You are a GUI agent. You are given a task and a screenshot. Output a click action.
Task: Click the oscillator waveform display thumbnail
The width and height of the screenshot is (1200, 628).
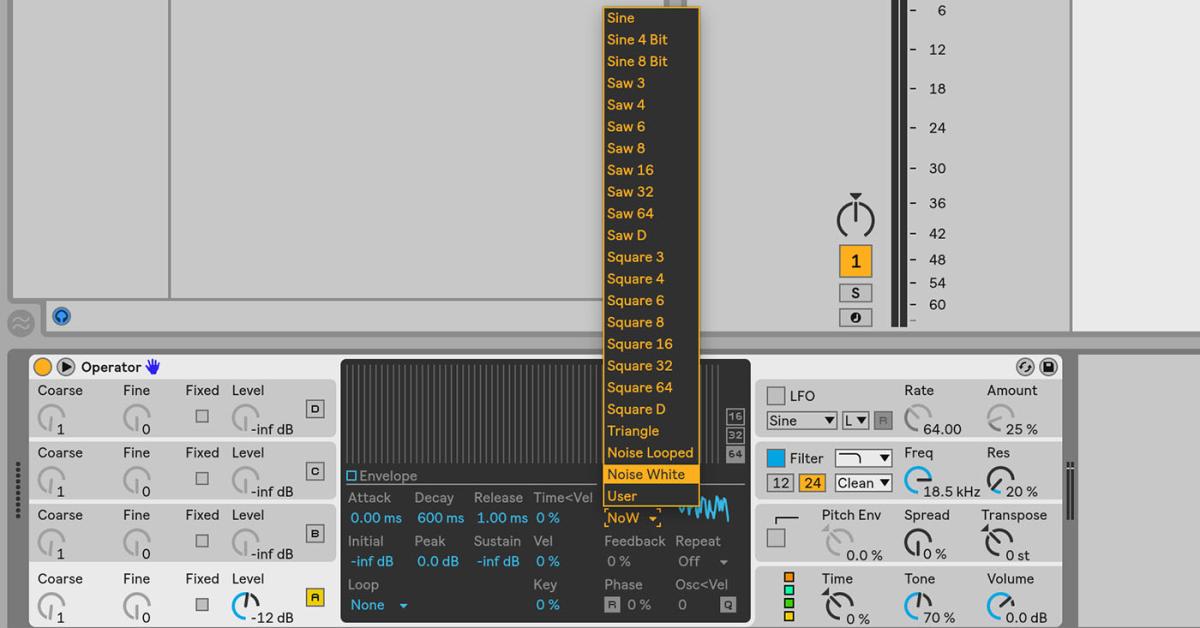[704, 508]
